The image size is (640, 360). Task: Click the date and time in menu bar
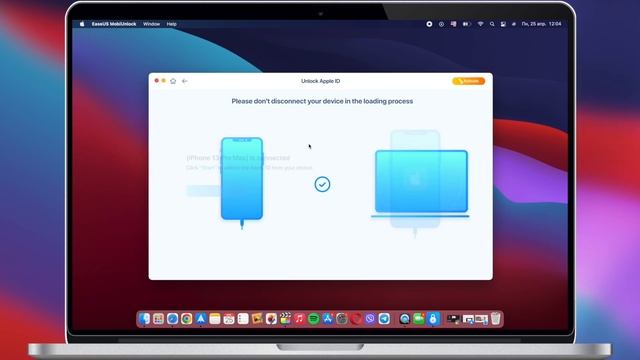541,24
